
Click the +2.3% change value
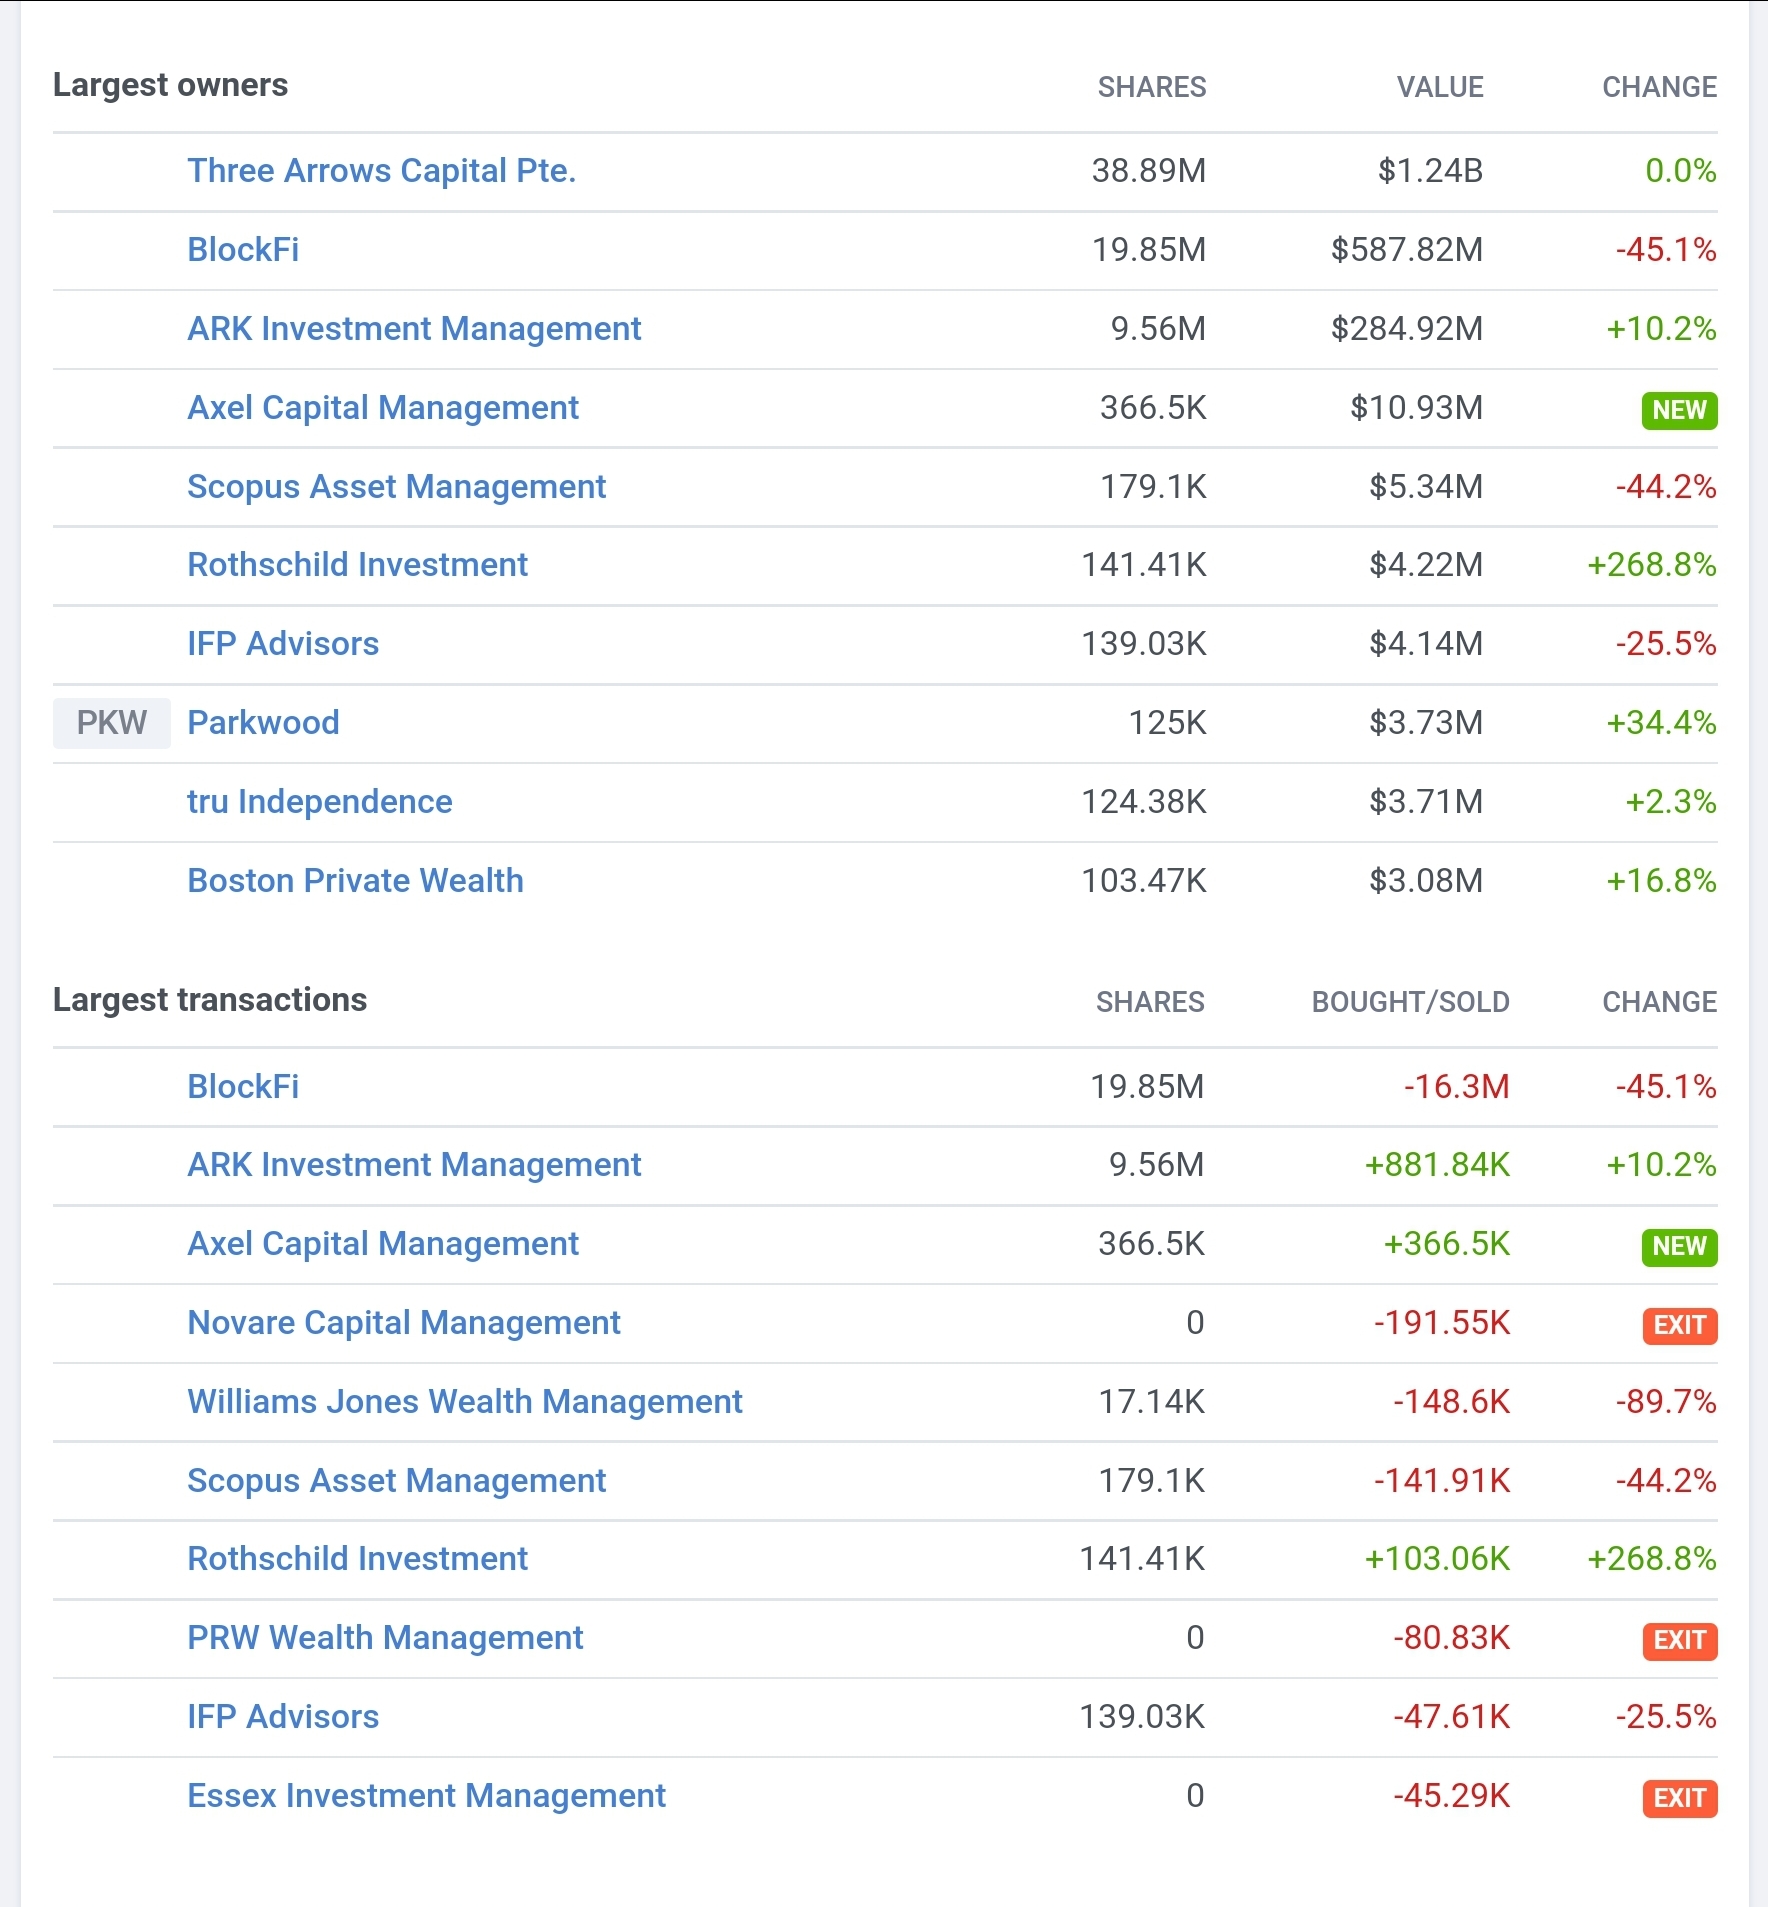pyautogui.click(x=1671, y=802)
